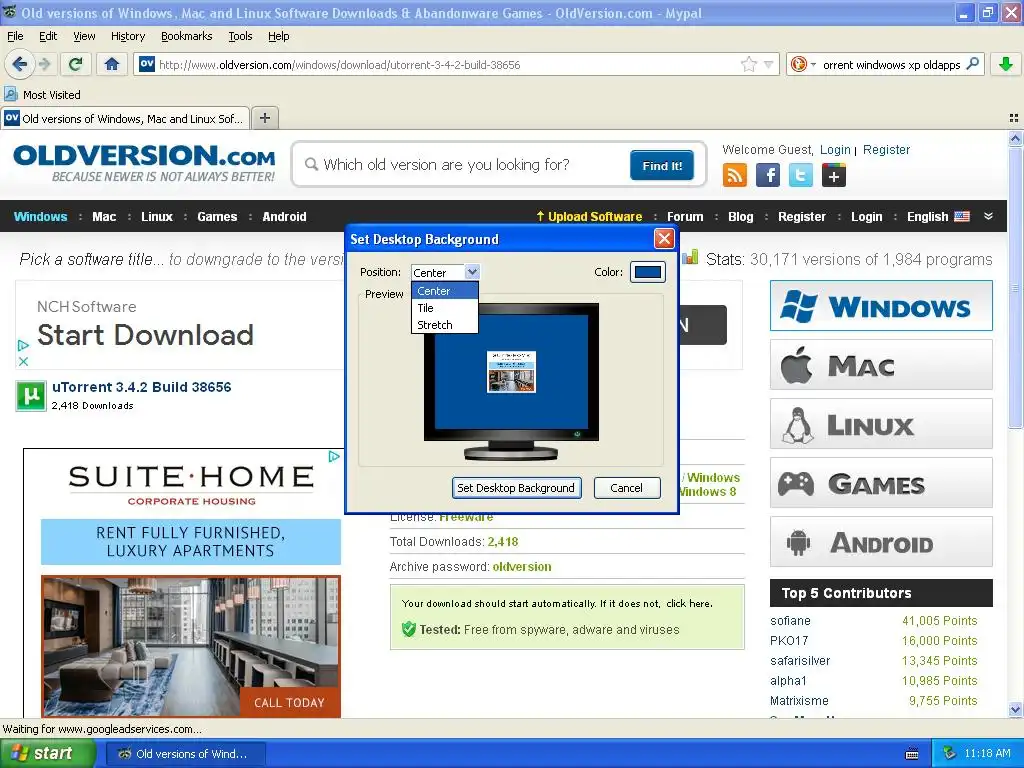Open the OldVersion Twitter icon
The width and height of the screenshot is (1024, 768).
(801, 176)
